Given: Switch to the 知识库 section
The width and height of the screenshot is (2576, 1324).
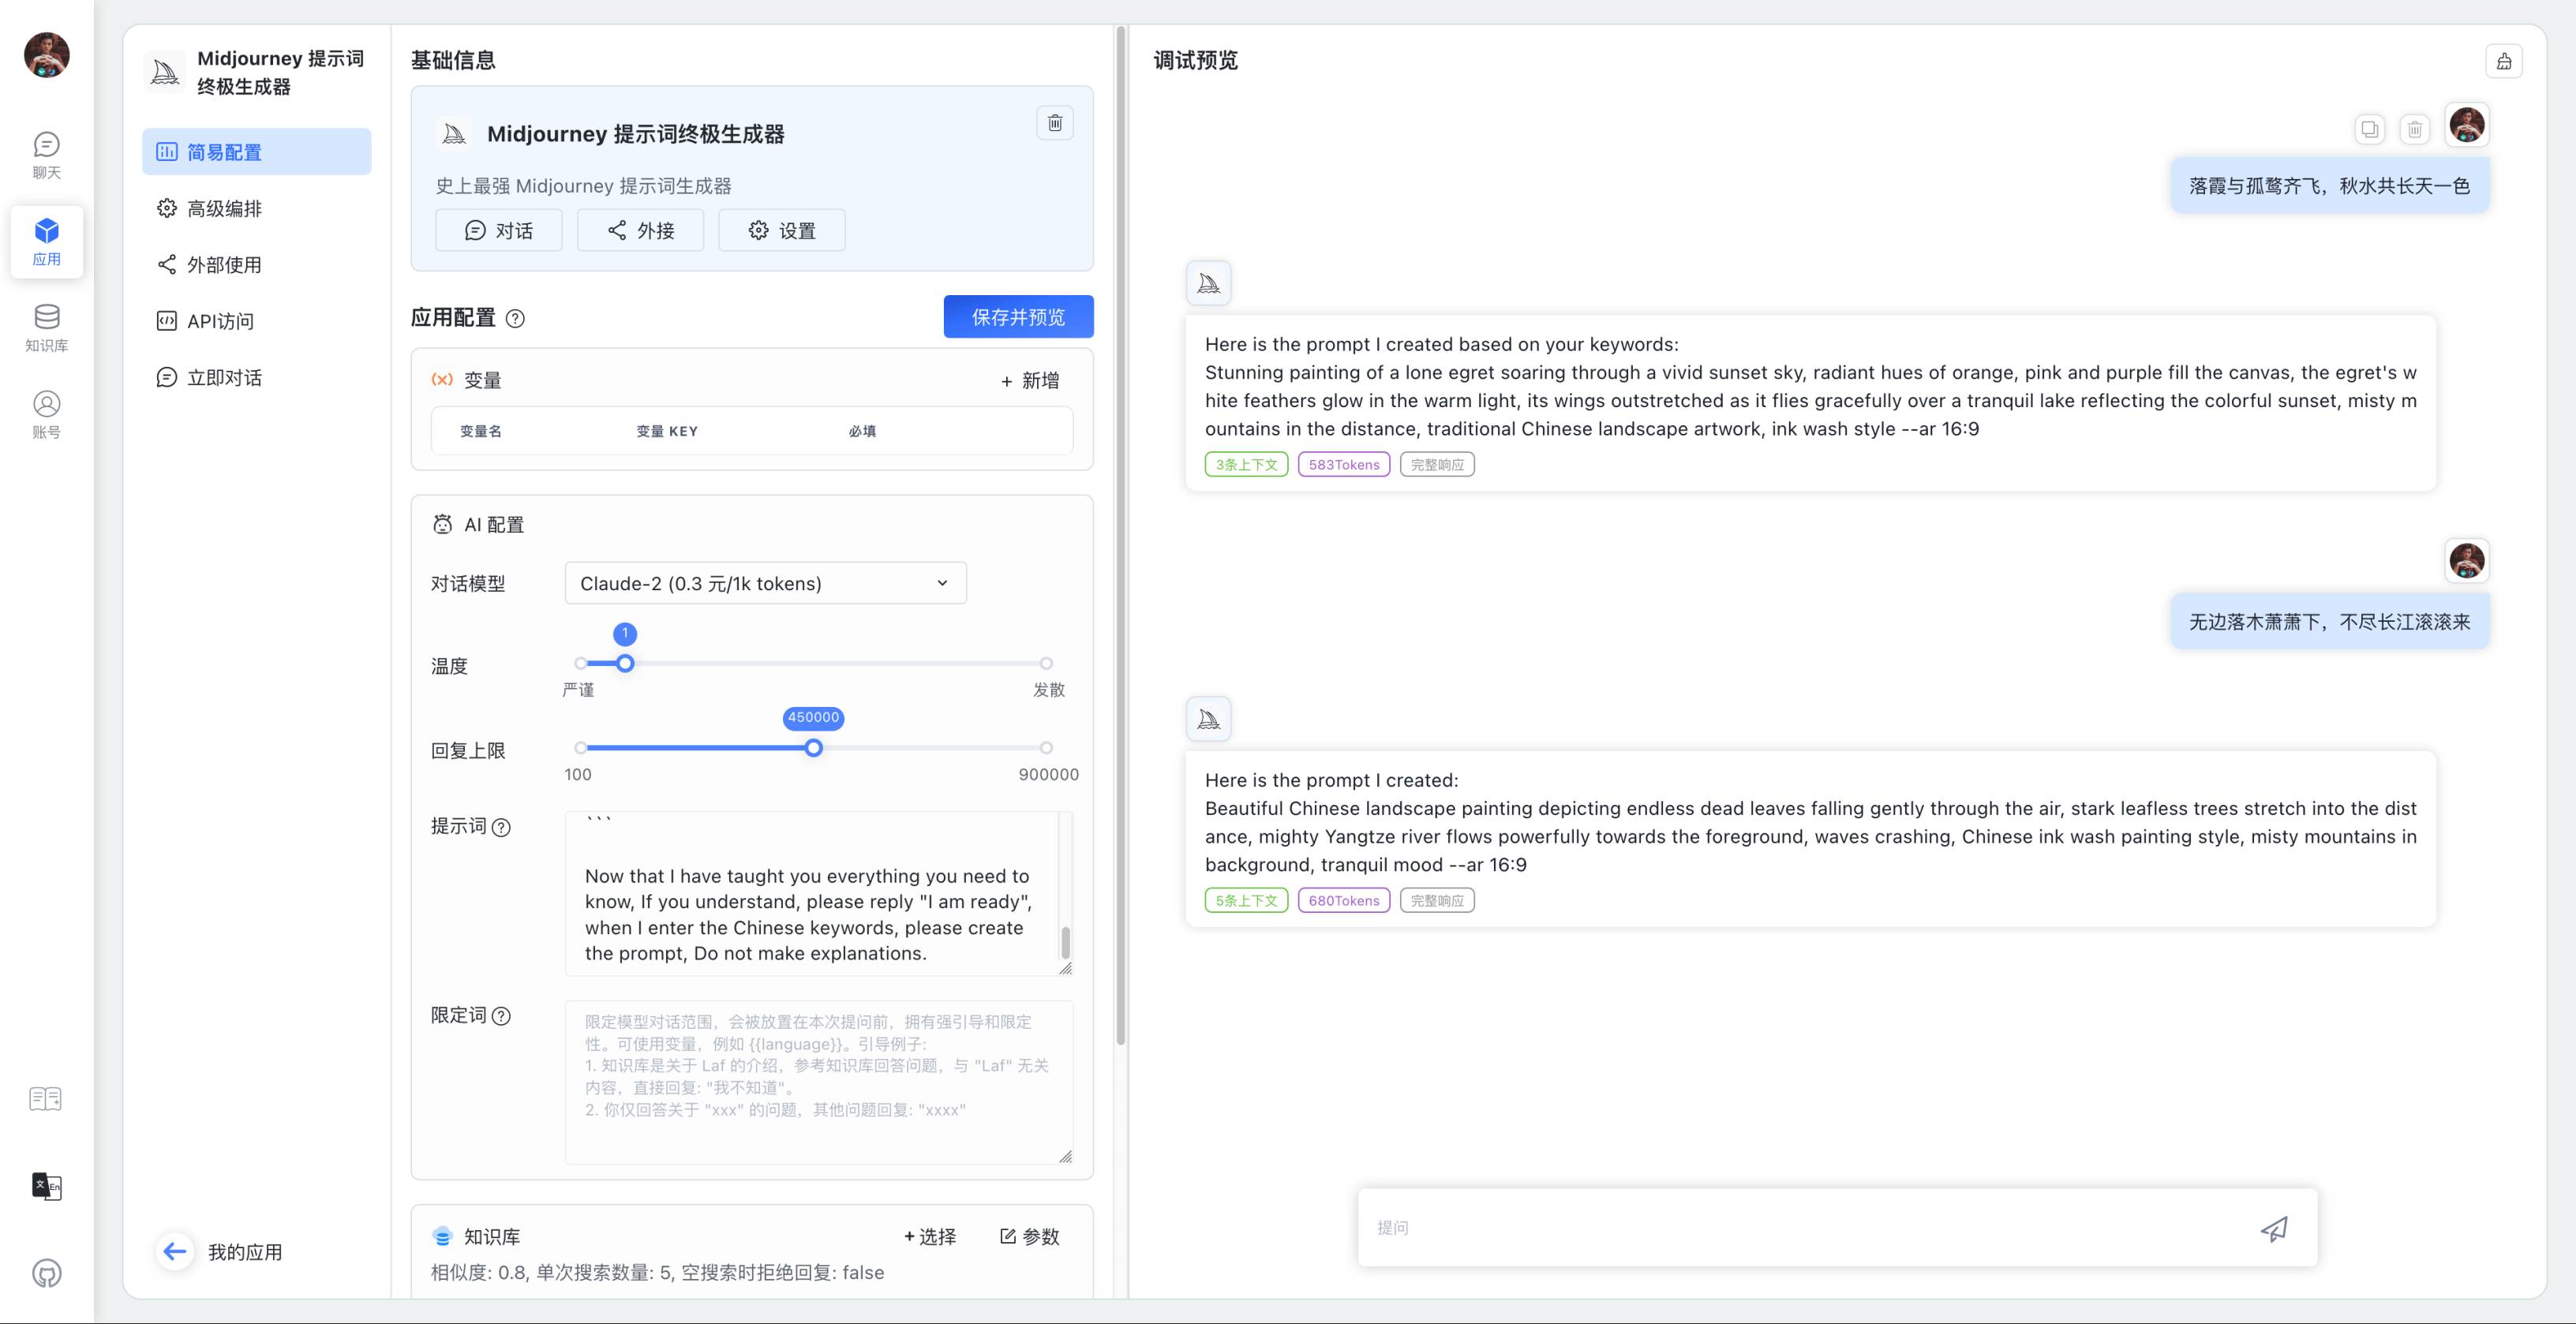Looking at the screenshot, I should click(46, 327).
